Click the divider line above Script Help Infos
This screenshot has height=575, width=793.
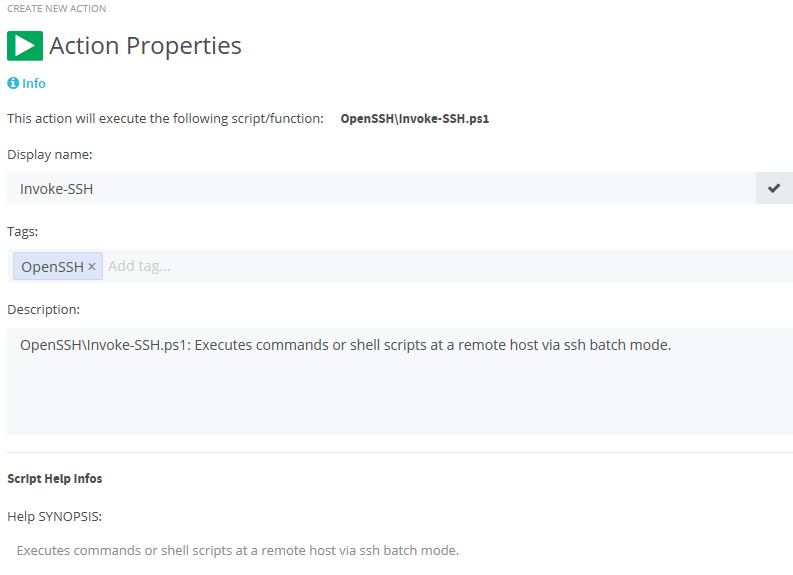tap(400, 452)
